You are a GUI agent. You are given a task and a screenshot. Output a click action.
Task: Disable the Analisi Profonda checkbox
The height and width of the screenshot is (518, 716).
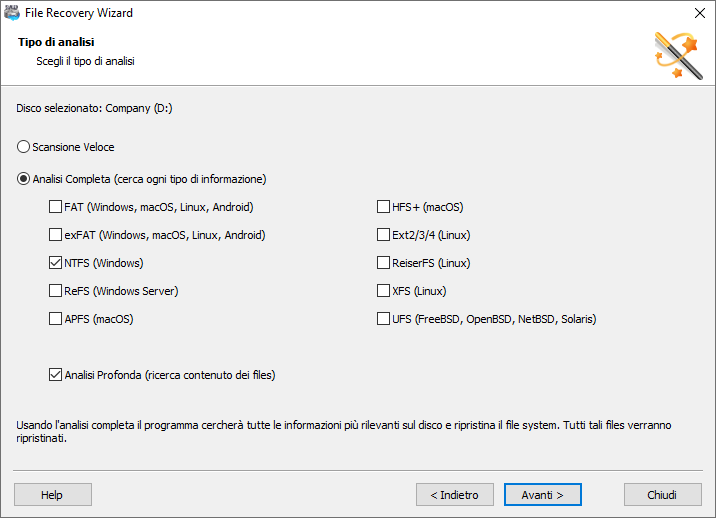tap(55, 375)
